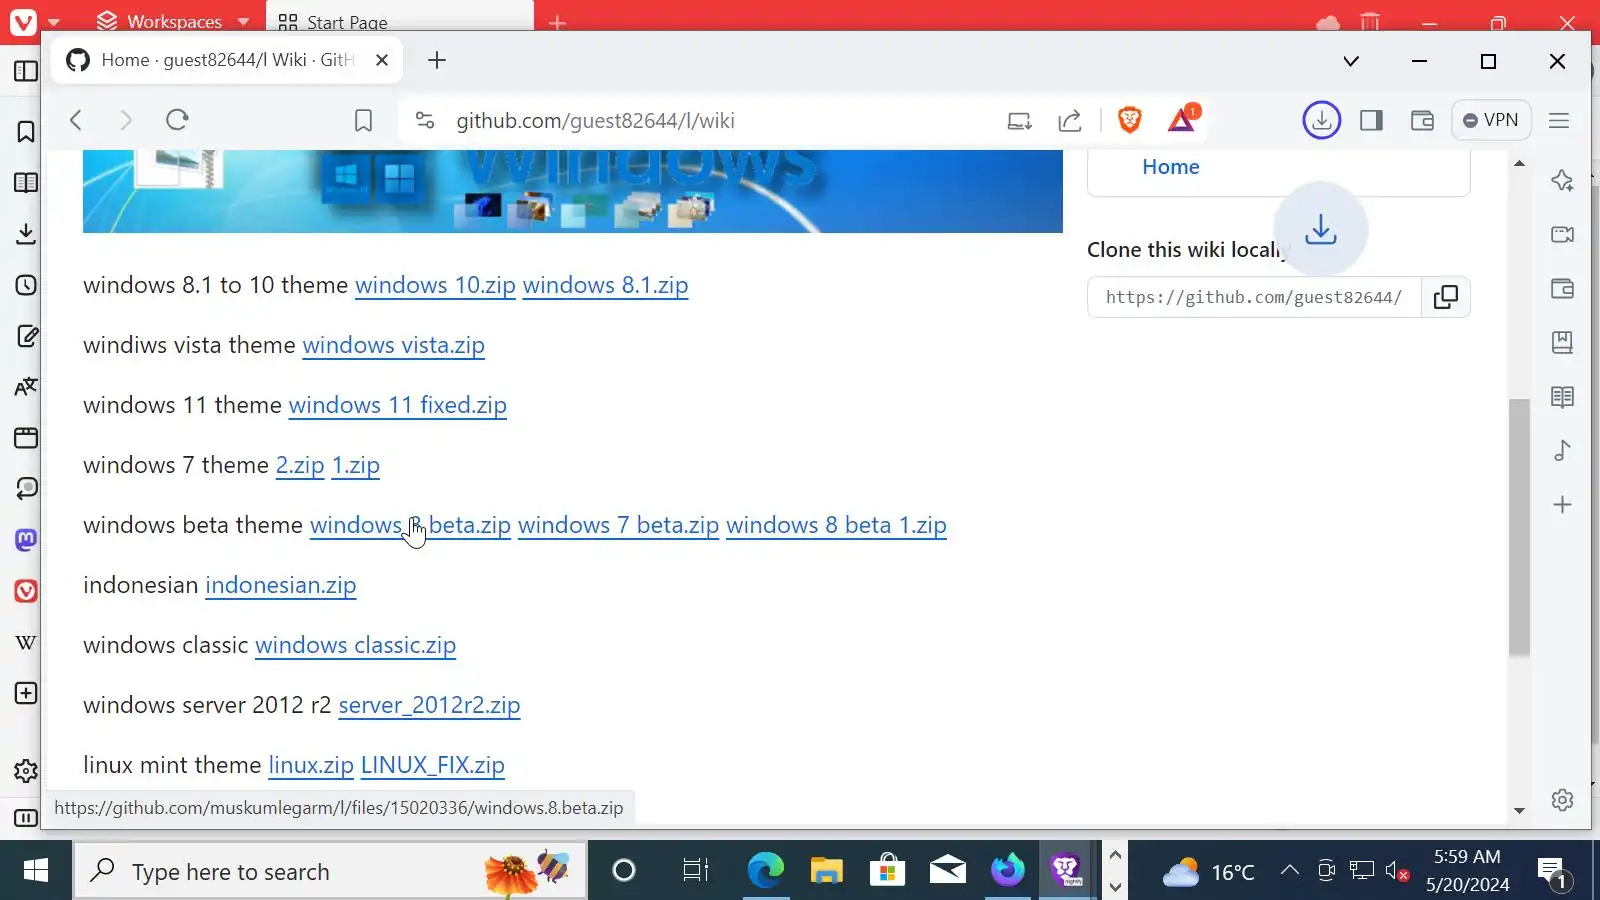This screenshot has height=900, width=1600.
Task: Open Vivaldi Translate panel
Action: (x=26, y=387)
